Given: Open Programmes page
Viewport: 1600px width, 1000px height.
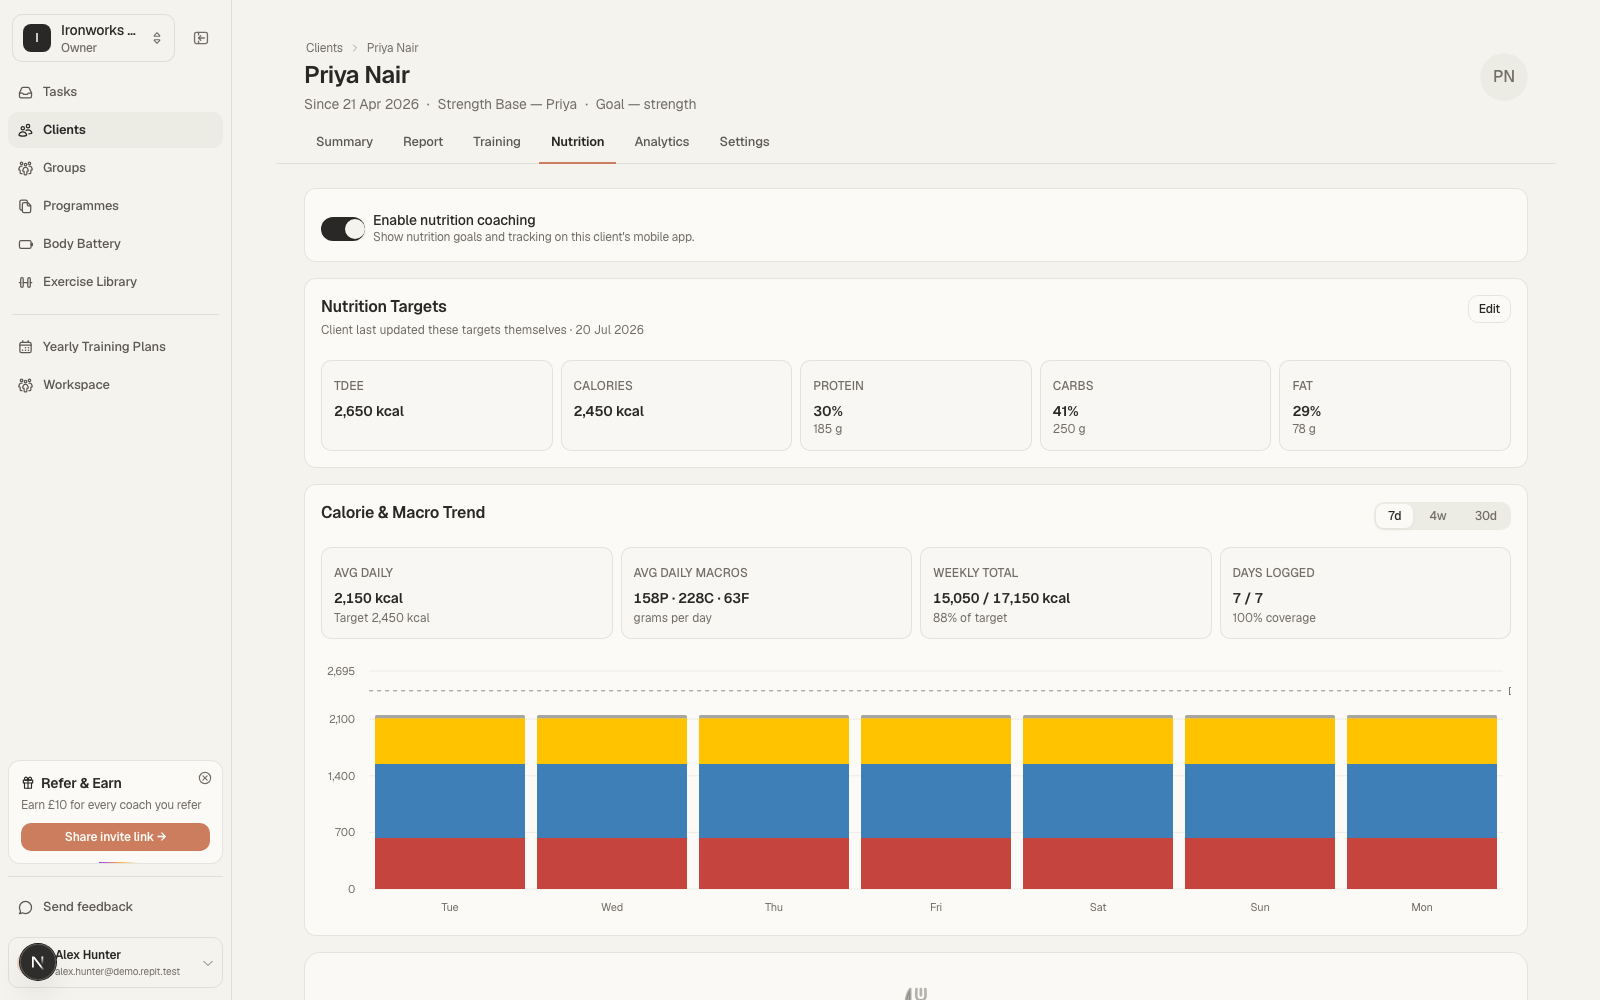Looking at the screenshot, I should [115, 206].
